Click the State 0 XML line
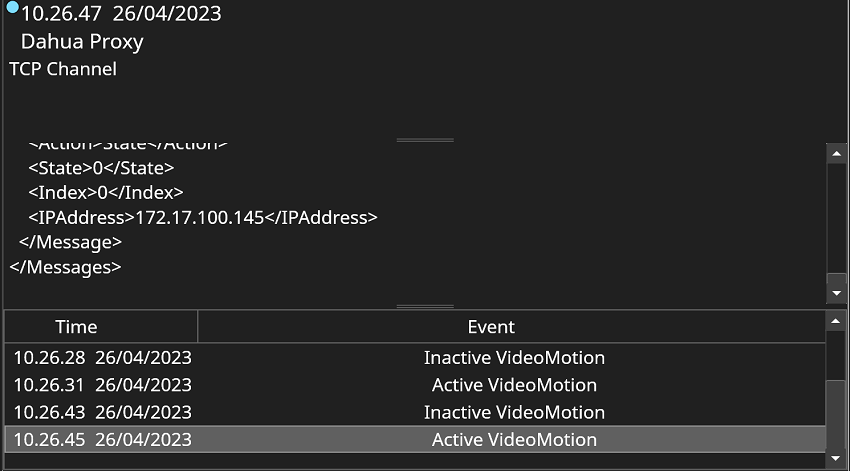Image resolution: width=850 pixels, height=471 pixels. point(101,168)
